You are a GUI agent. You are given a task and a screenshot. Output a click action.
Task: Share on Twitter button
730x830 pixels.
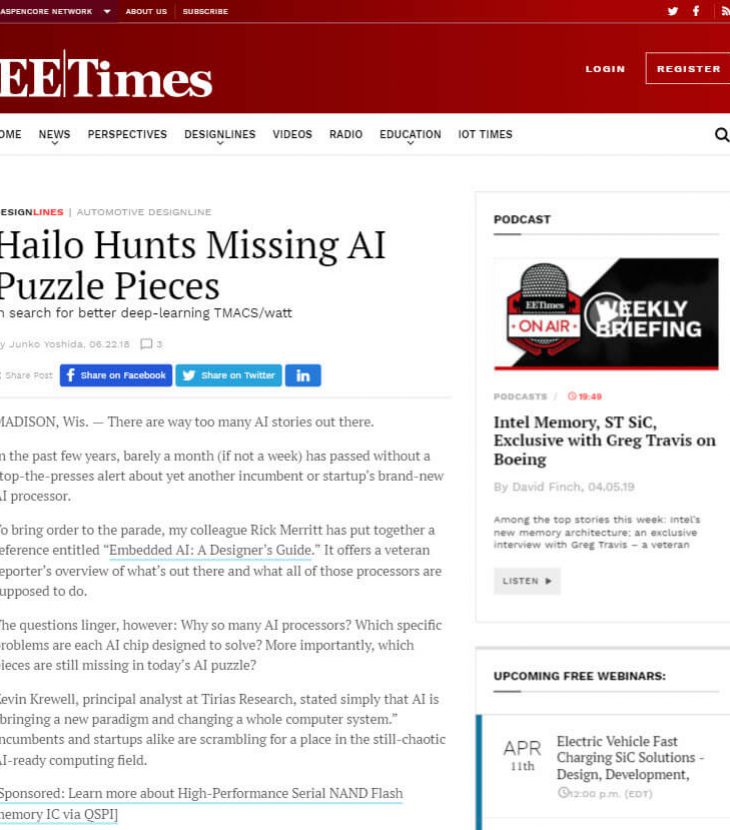229,375
